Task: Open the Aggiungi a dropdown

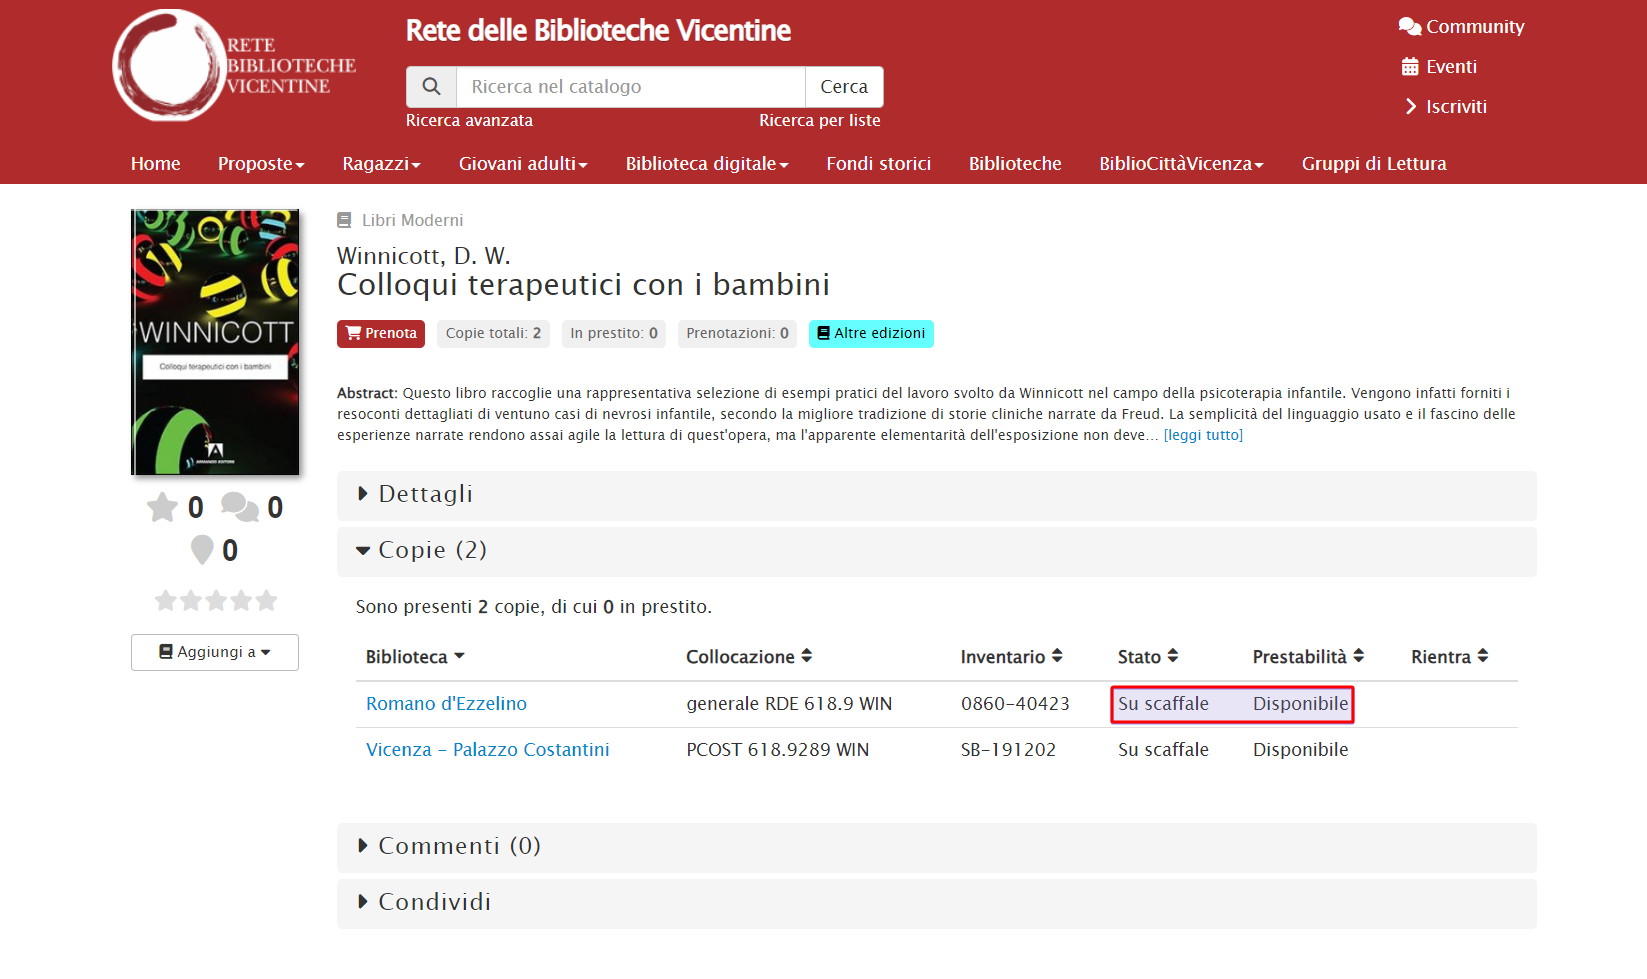Action: 215,652
